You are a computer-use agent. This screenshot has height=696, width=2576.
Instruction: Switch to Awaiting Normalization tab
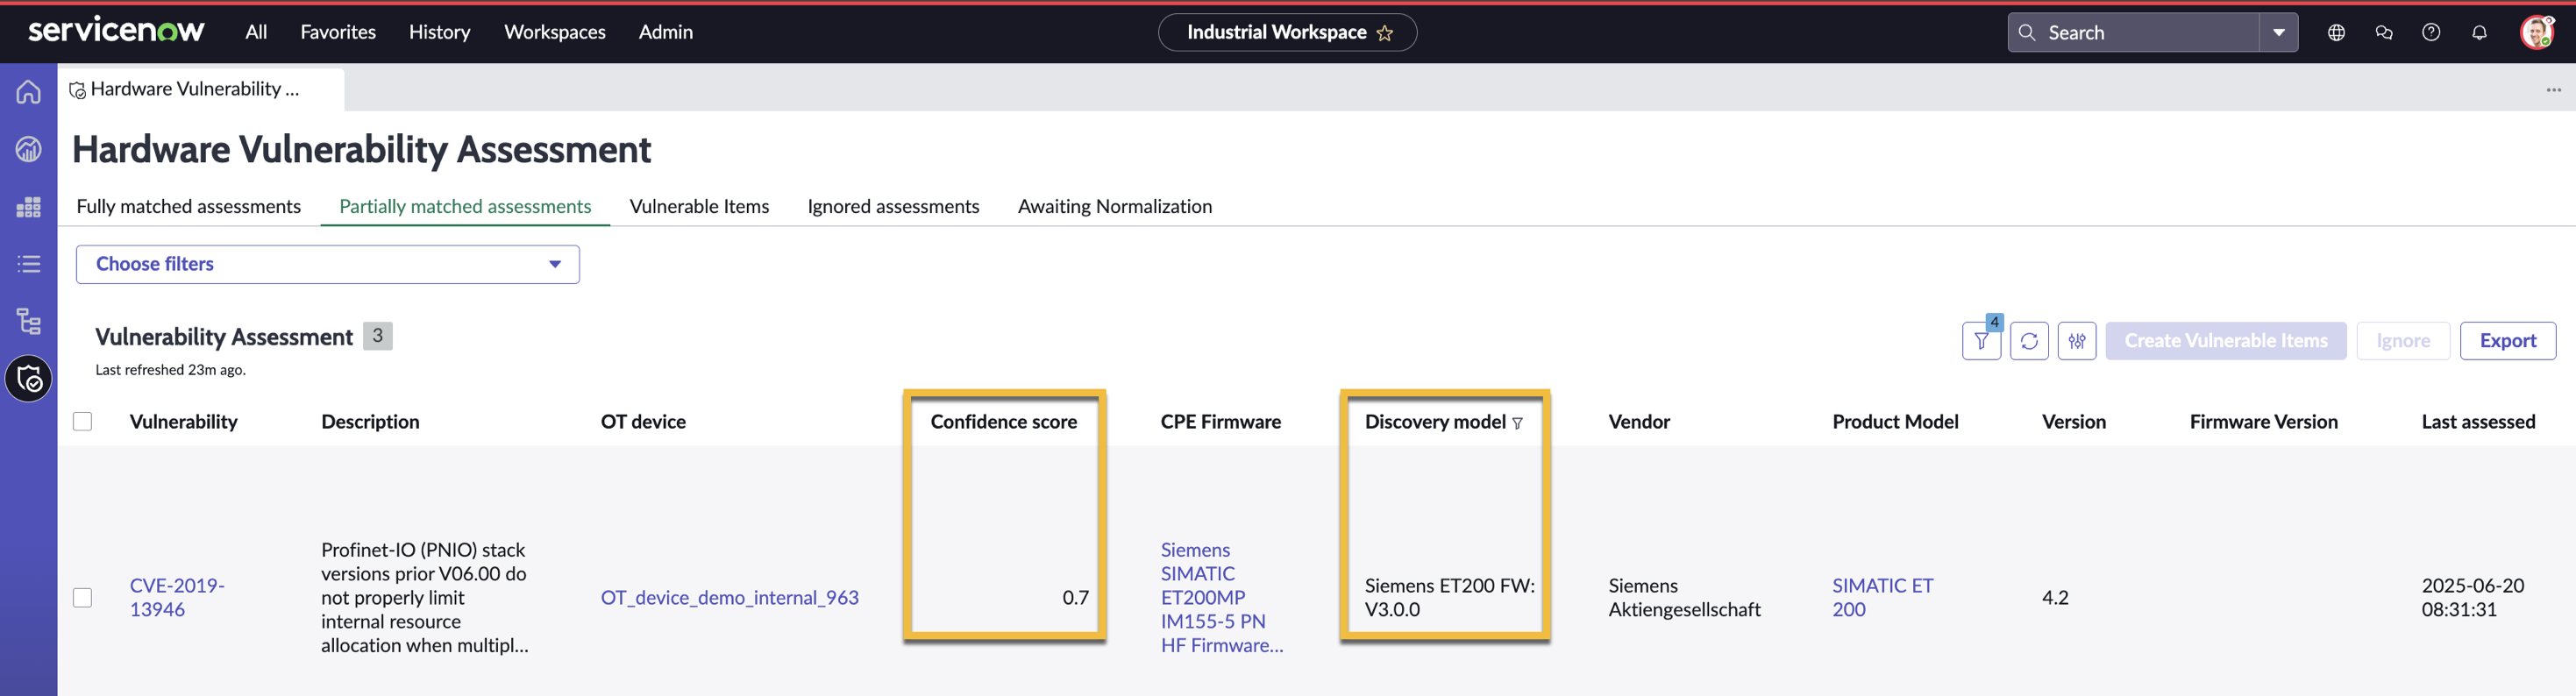1114,206
